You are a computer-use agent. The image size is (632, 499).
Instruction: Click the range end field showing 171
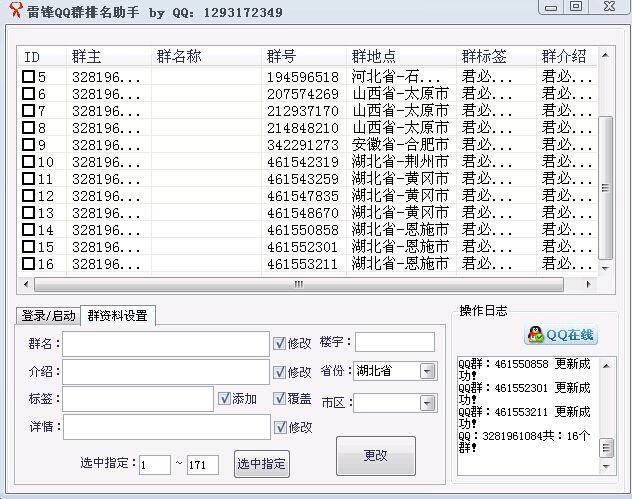click(203, 465)
